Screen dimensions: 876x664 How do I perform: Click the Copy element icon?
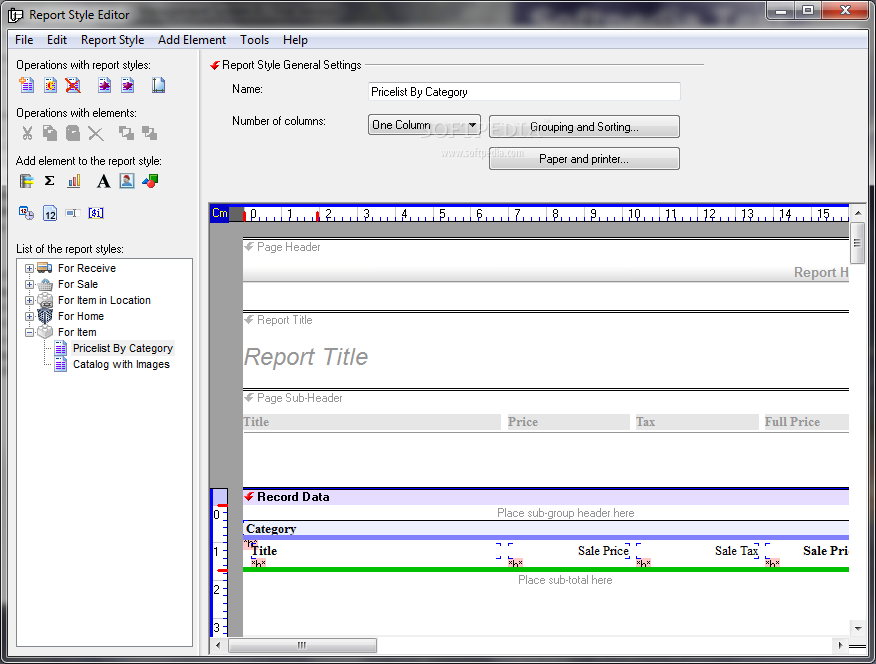click(50, 133)
